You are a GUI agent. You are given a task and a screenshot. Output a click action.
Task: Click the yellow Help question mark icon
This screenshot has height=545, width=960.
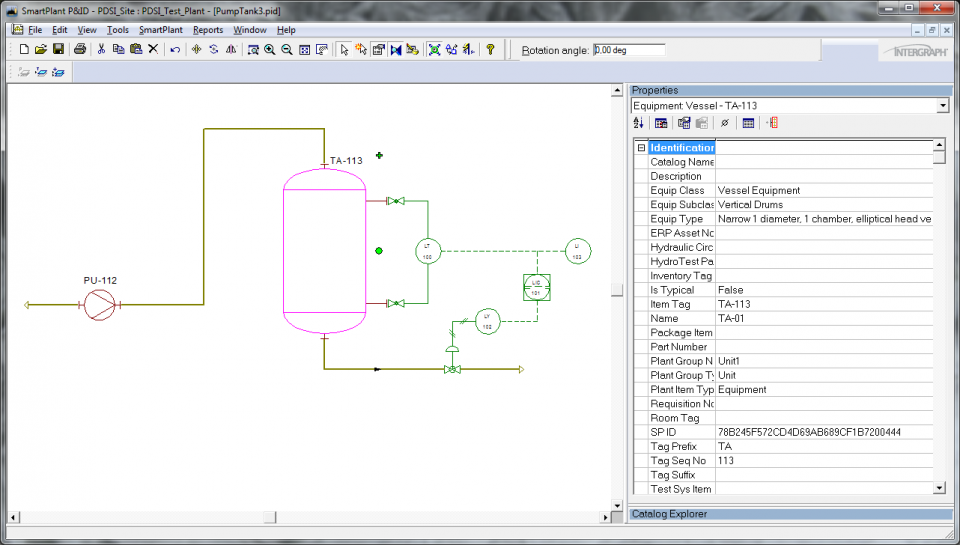pos(490,49)
